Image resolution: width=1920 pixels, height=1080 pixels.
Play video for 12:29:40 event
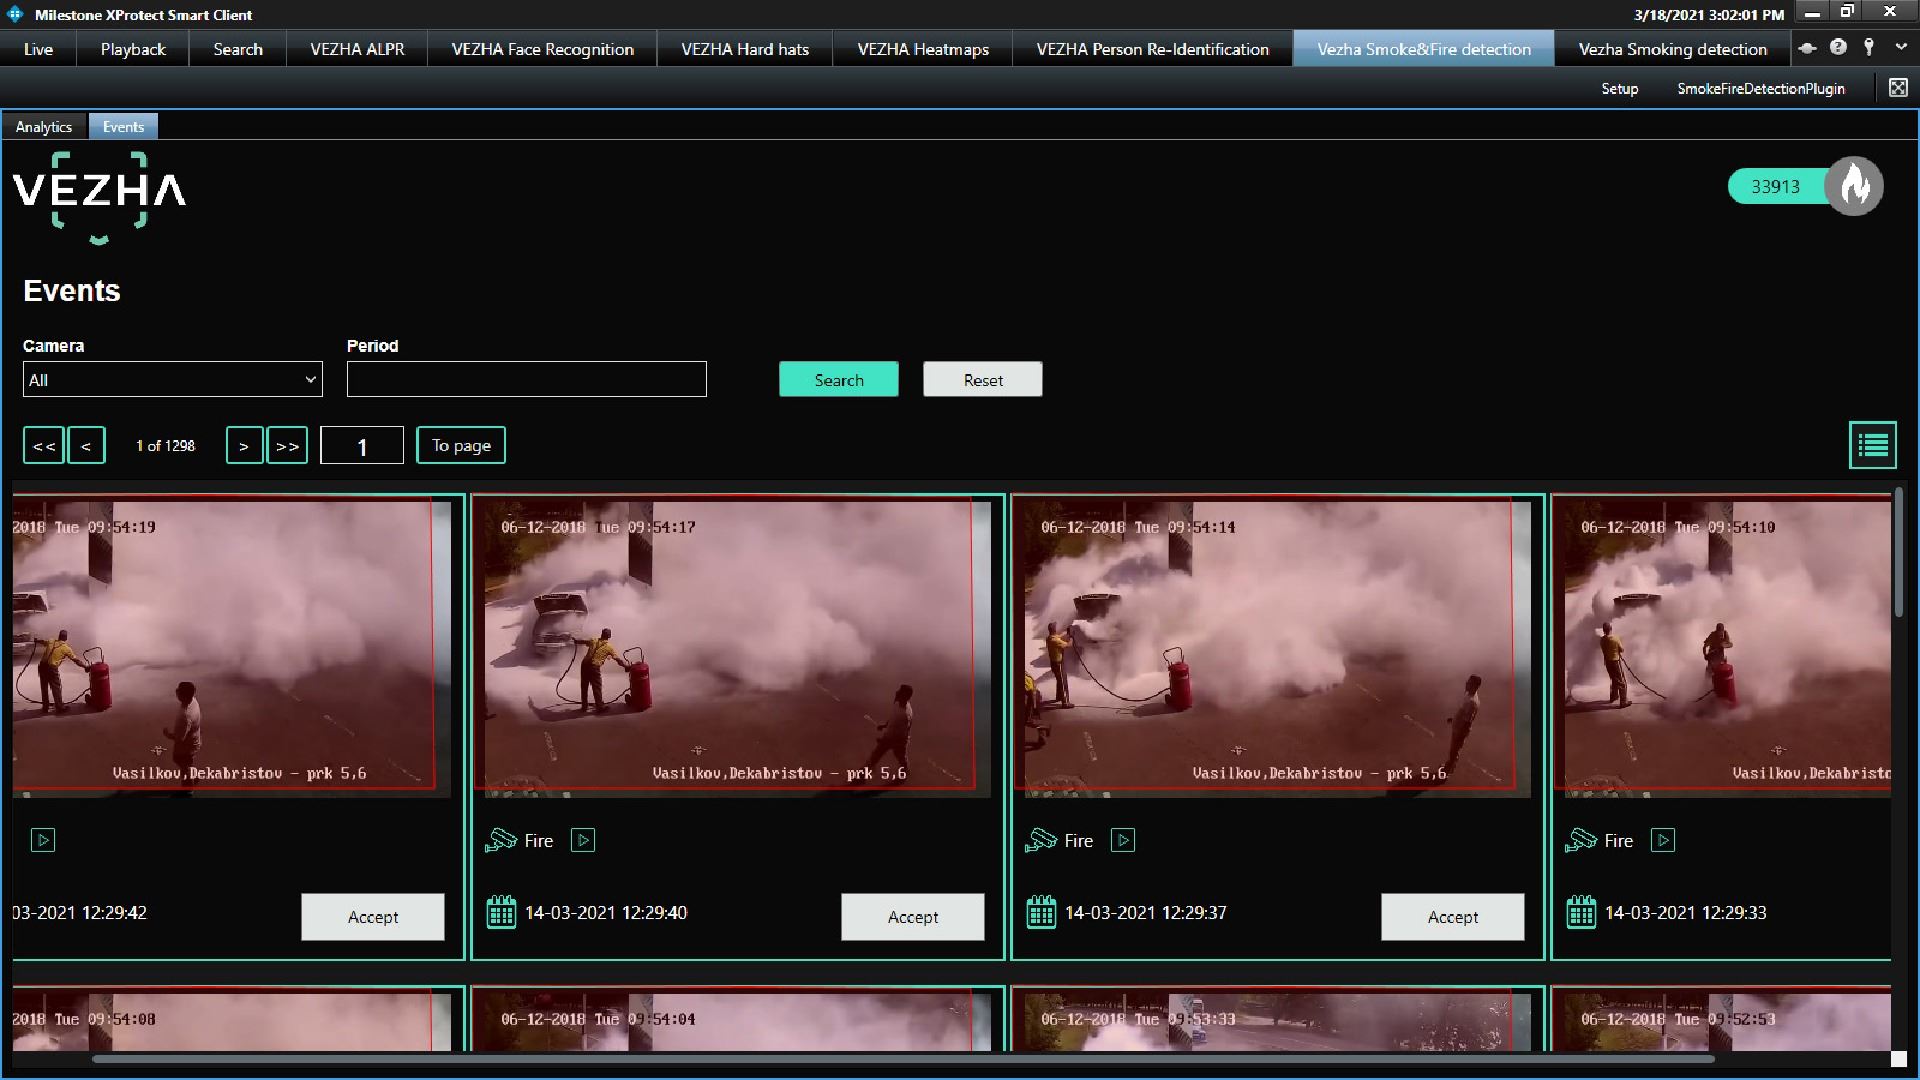point(583,840)
